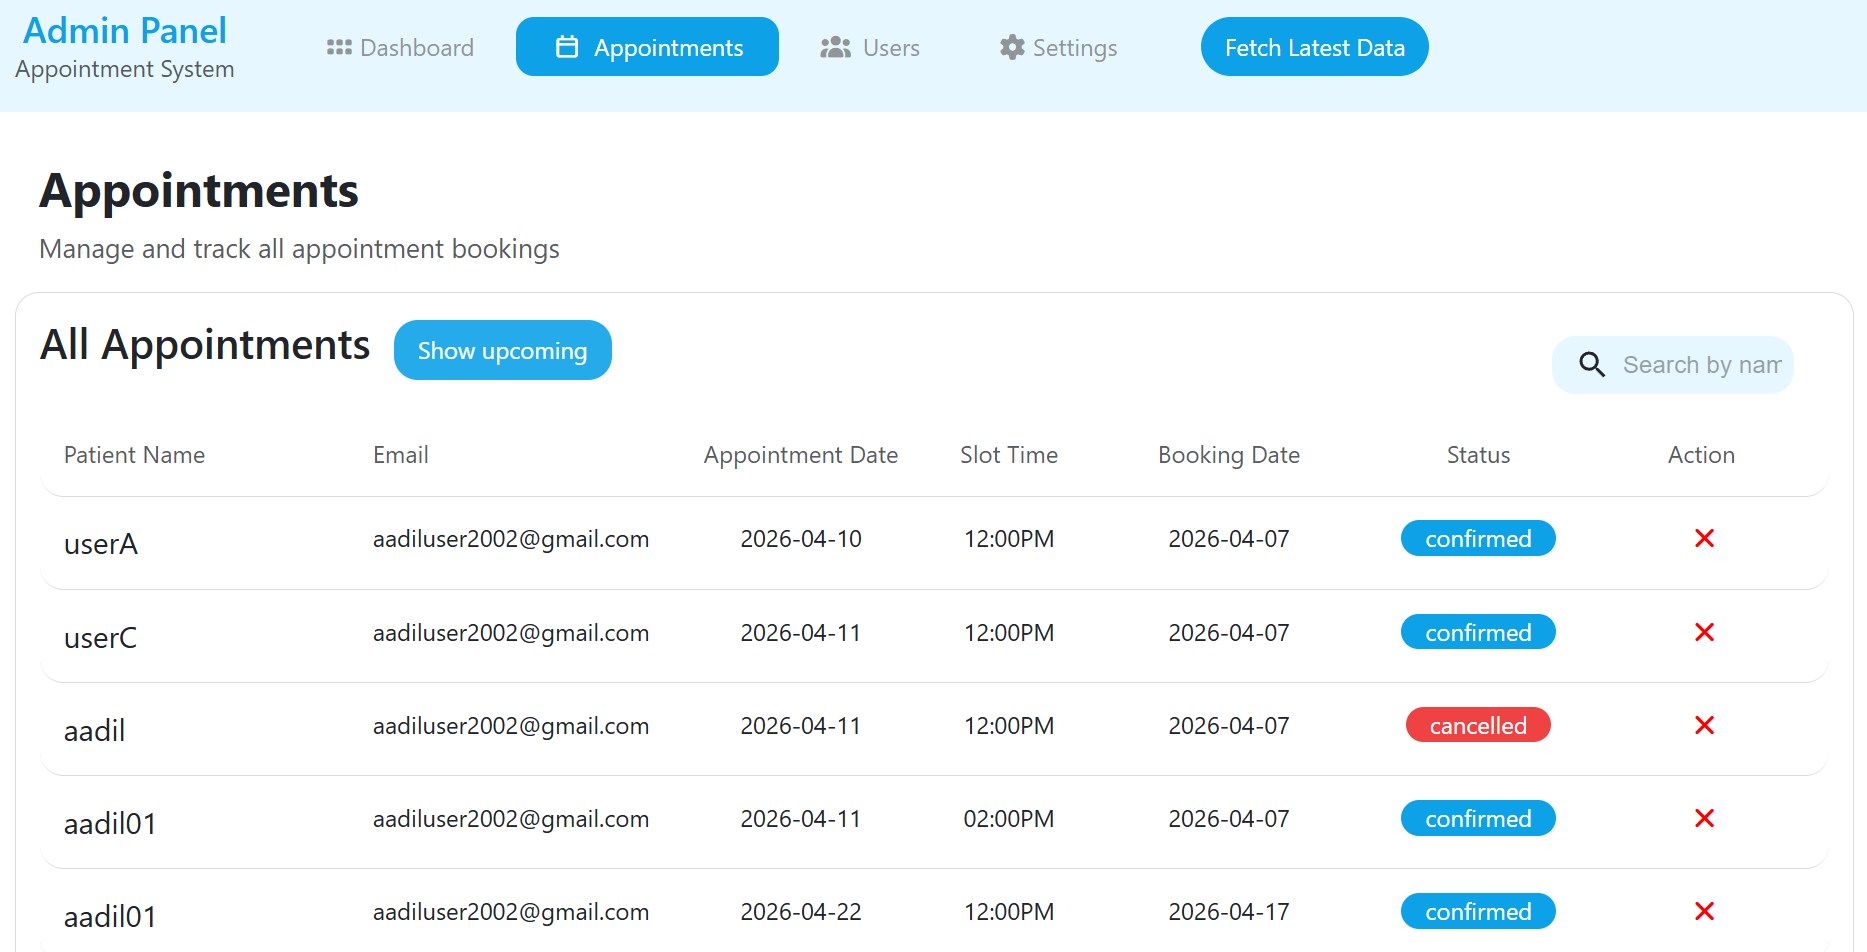Click the red X for the 2026-04-22 appointment
This screenshot has width=1867, height=952.
click(1704, 911)
